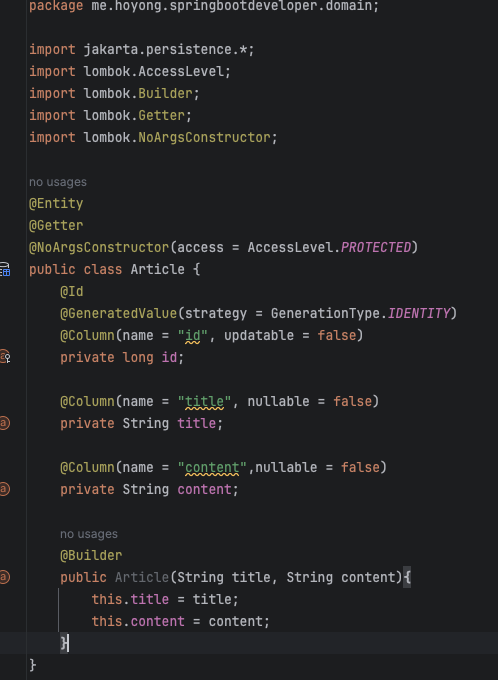Click the 'updatable' attribute in @Column
The height and width of the screenshot is (680, 498).
pyautogui.click(x=259, y=336)
